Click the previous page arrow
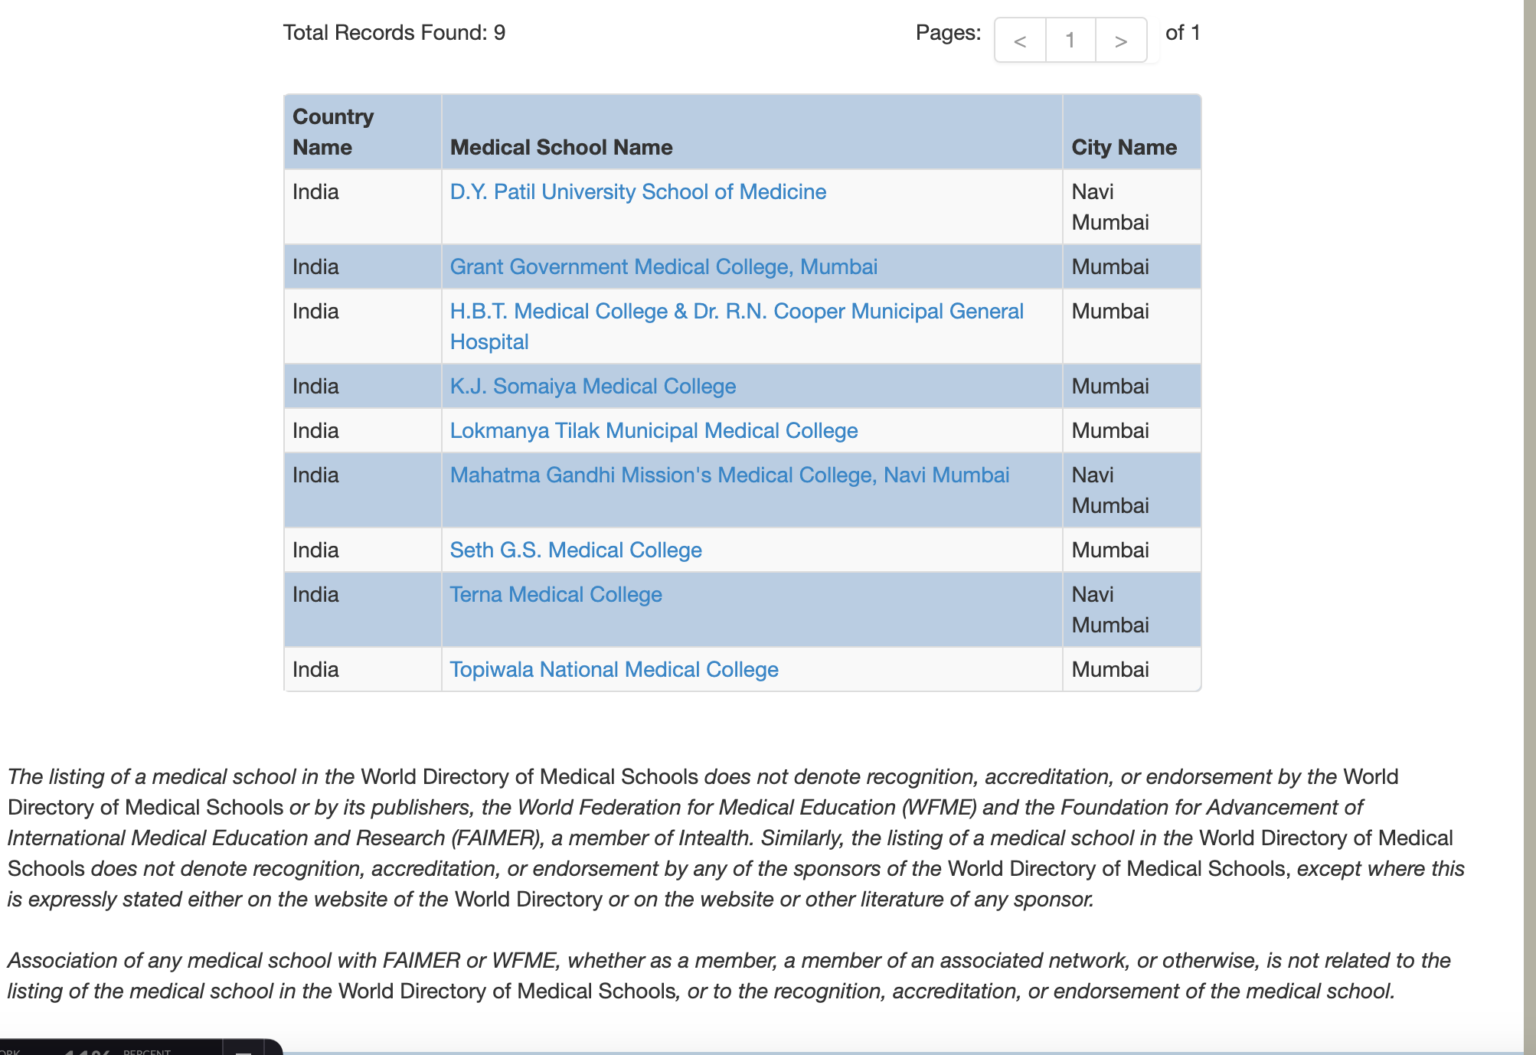The height and width of the screenshot is (1055, 1536). point(1019,40)
